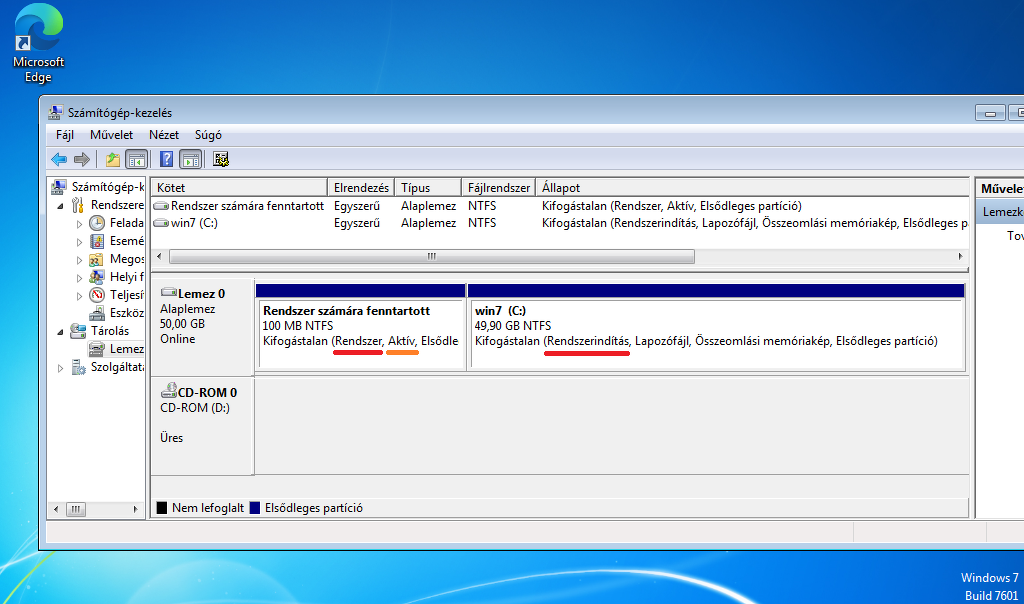Collapse the Tárolás tree node
The image size is (1024, 604).
(x=60, y=332)
